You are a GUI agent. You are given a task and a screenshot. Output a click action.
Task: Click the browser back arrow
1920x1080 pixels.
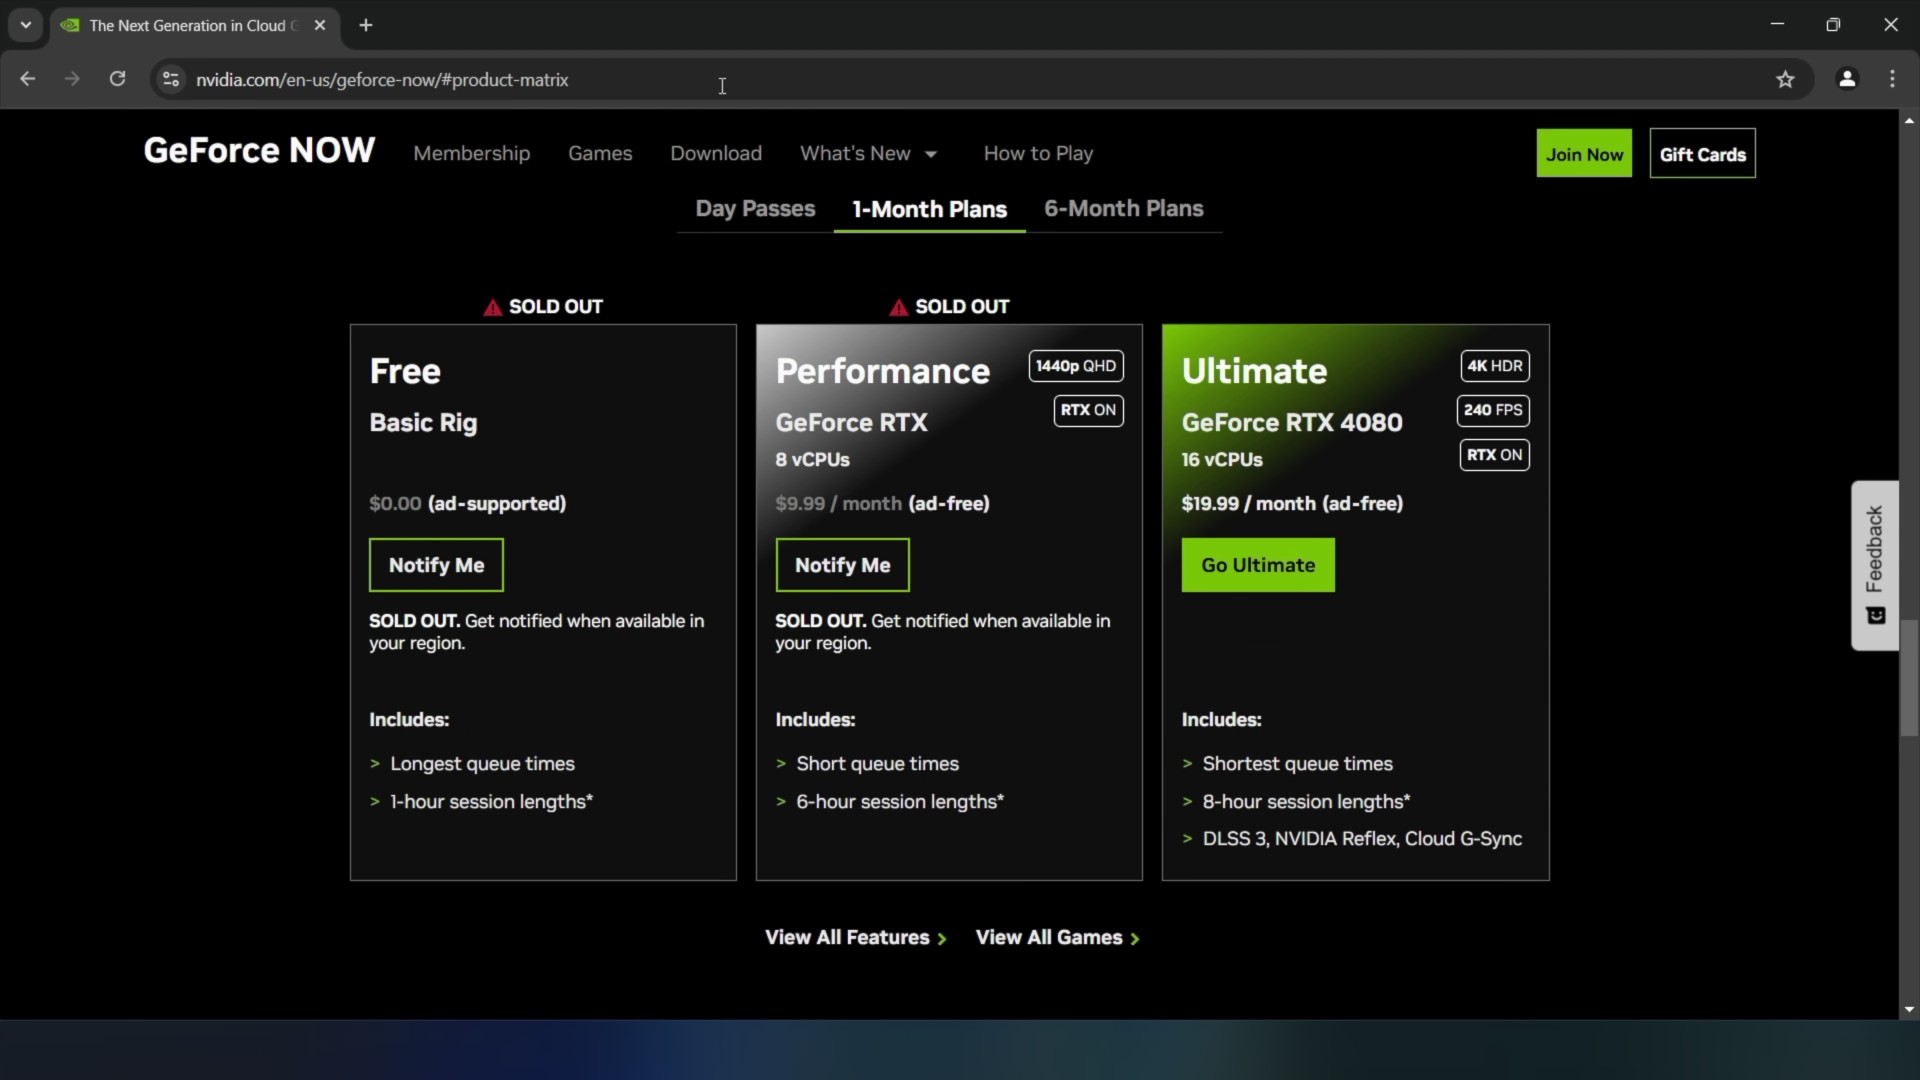27,79
